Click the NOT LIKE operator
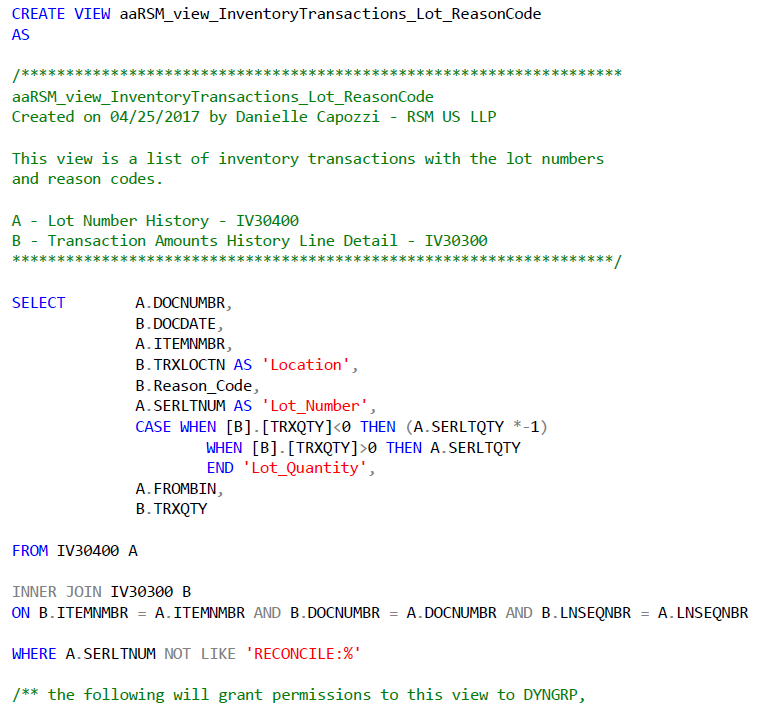 click(206, 654)
